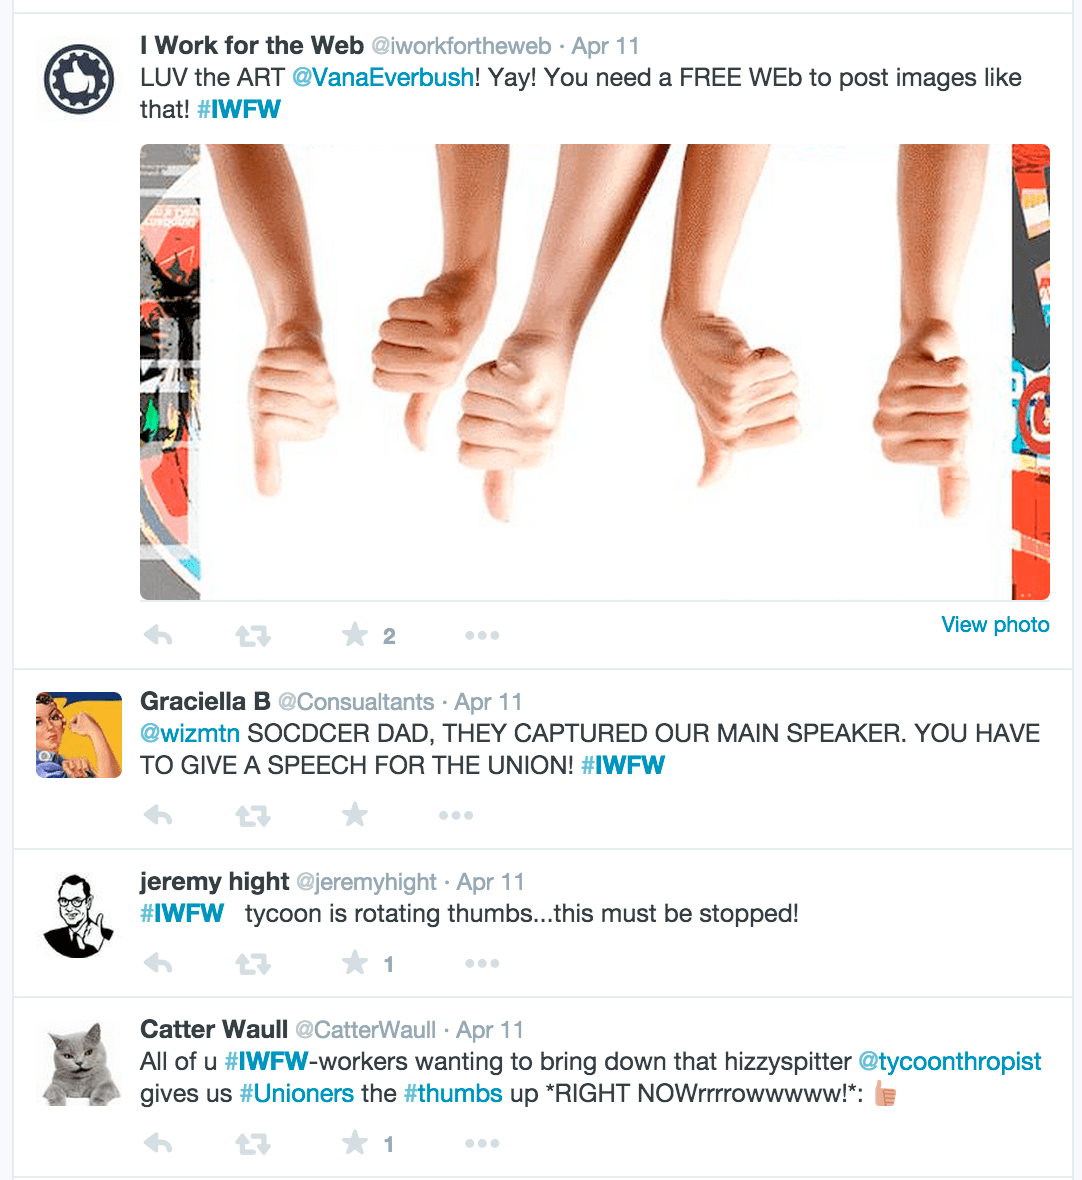Open the thumbs-down hands photo
This screenshot has width=1082, height=1180.
[594, 372]
